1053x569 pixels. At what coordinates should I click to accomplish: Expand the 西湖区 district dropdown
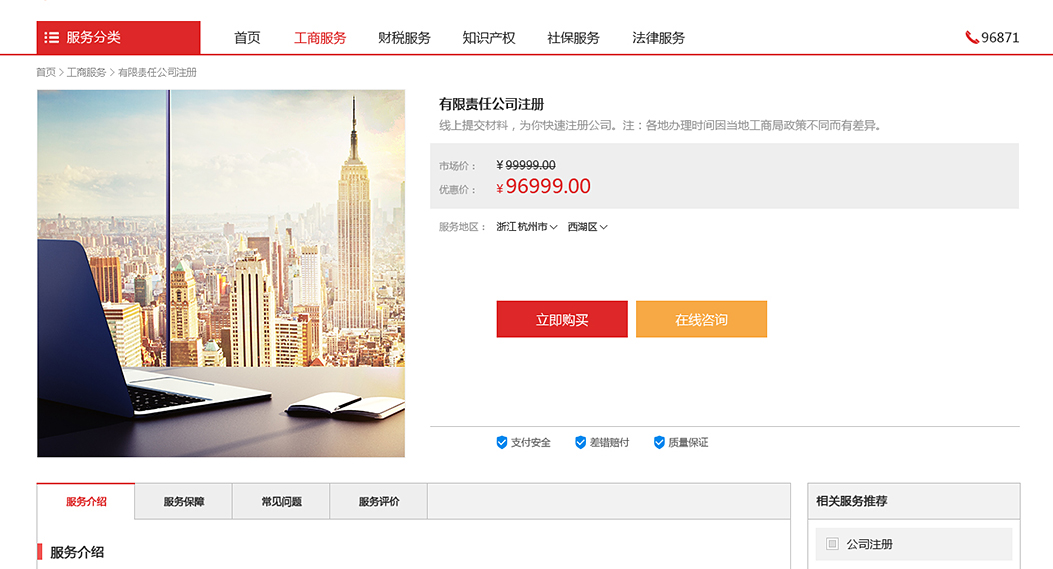[x=587, y=227]
